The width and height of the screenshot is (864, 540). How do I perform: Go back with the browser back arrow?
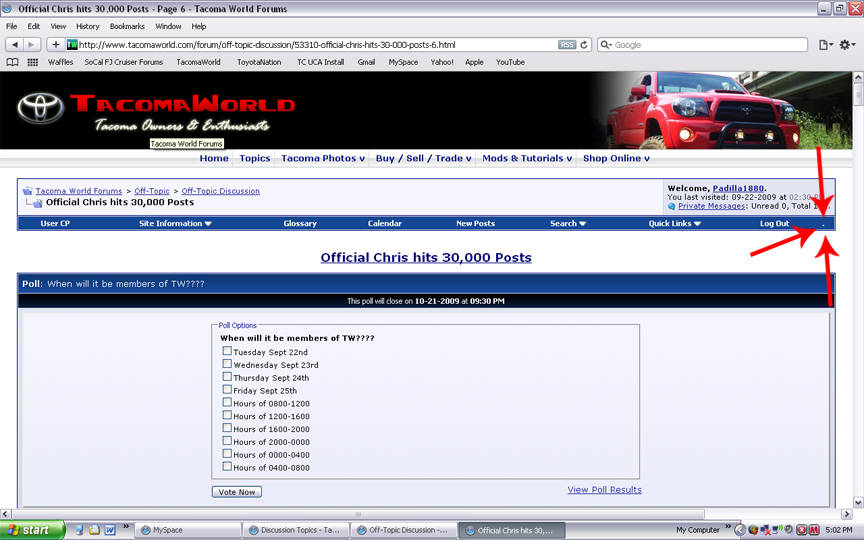14,45
